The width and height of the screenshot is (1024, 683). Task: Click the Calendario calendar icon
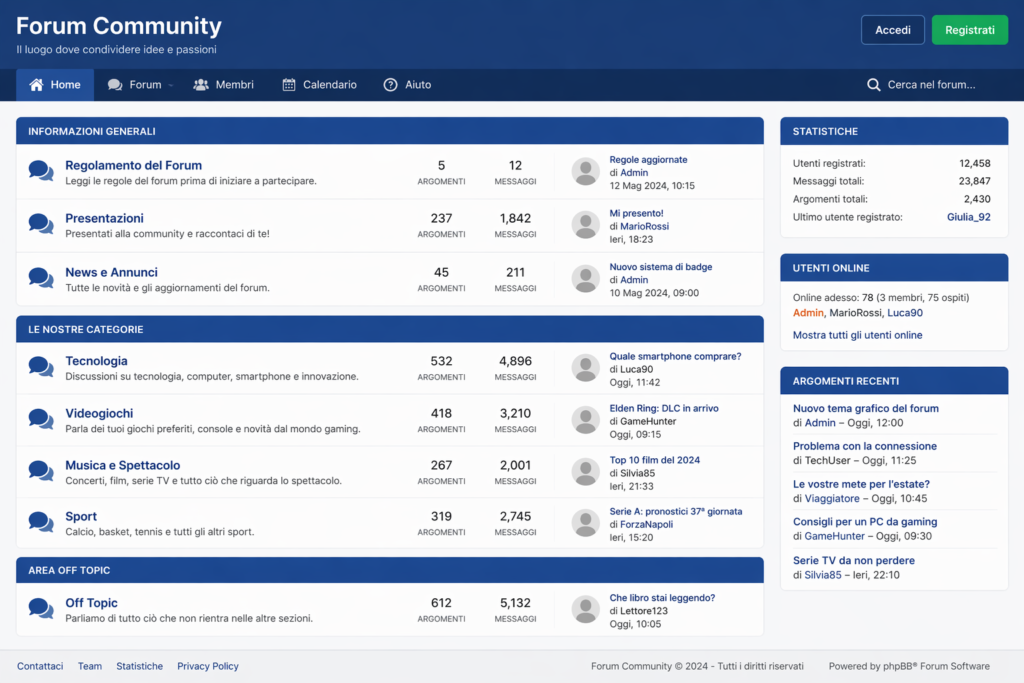tap(289, 85)
